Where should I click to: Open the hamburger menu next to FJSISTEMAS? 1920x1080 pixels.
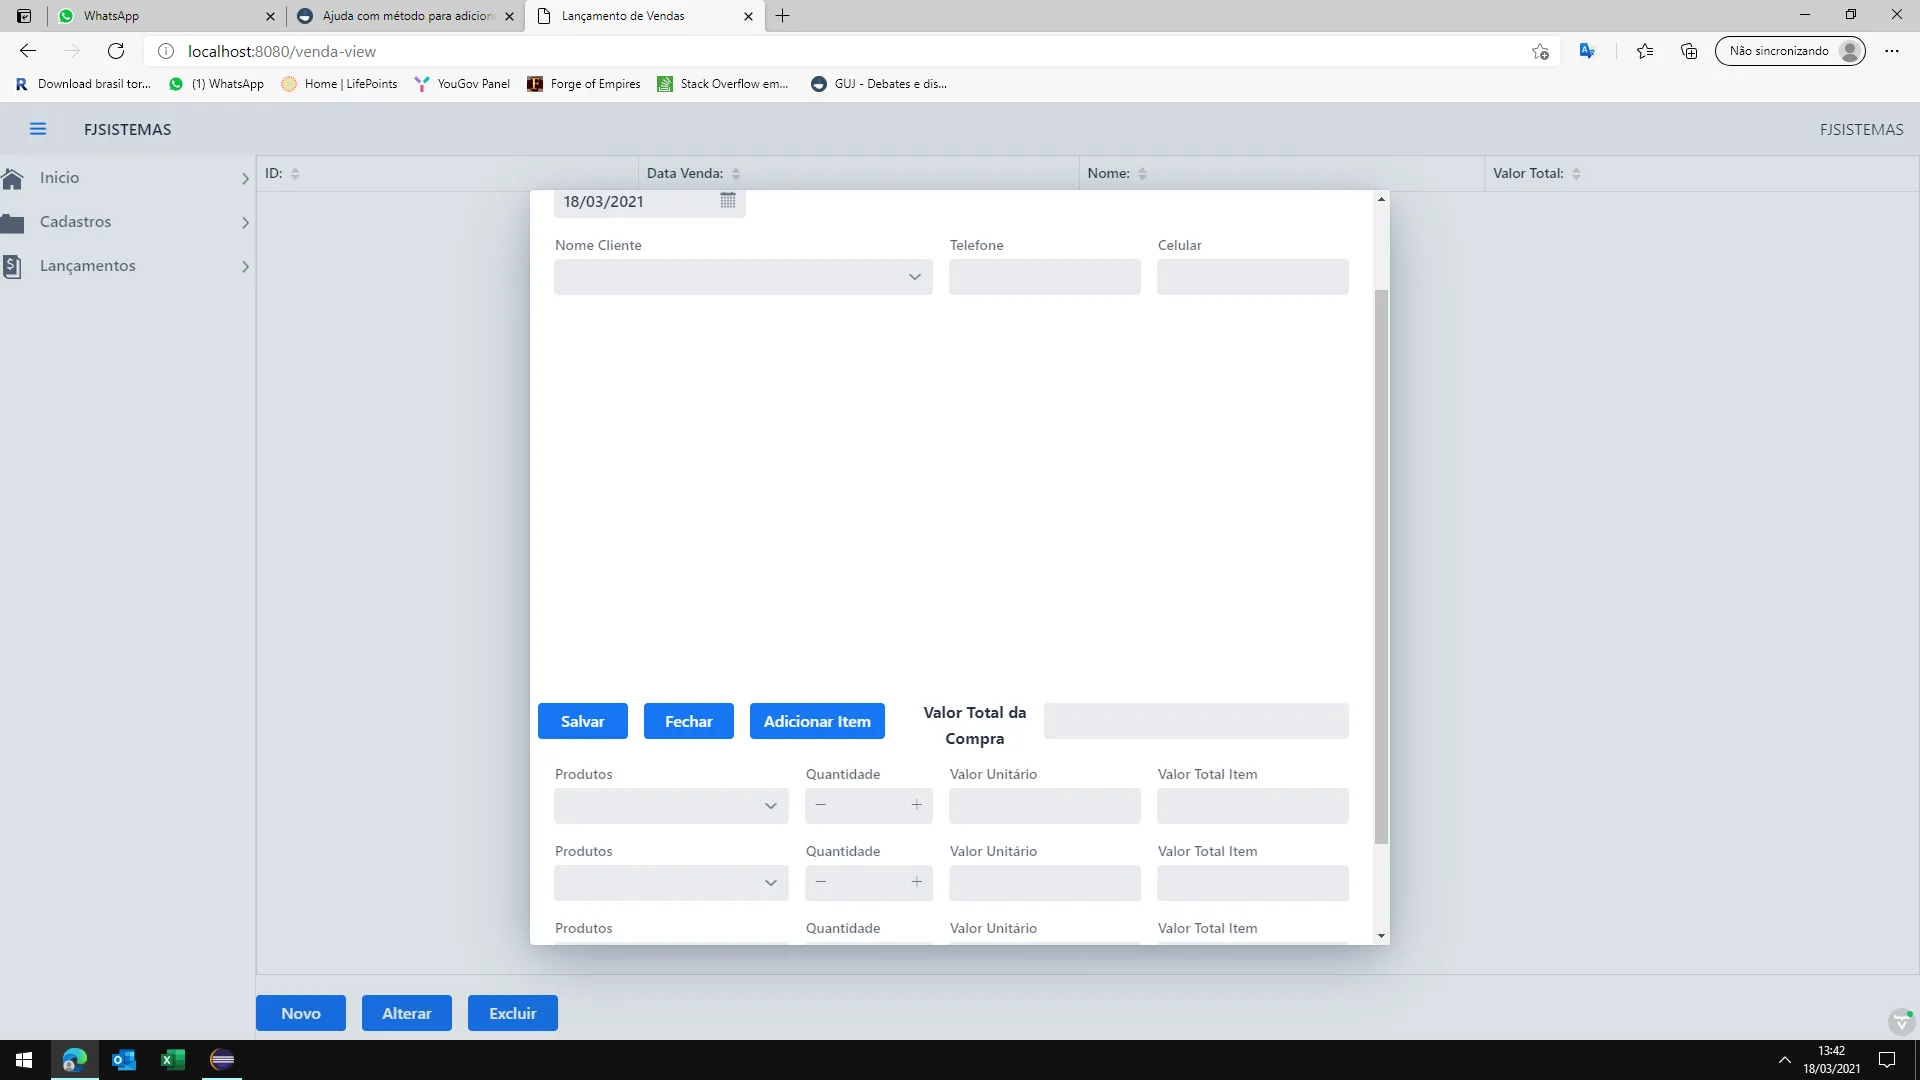(38, 129)
